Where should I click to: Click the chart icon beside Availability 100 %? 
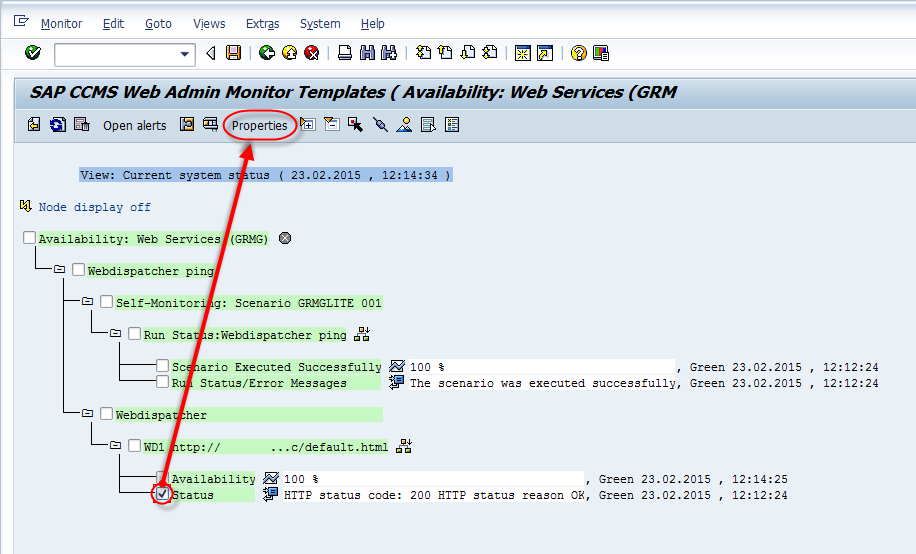[x=271, y=478]
